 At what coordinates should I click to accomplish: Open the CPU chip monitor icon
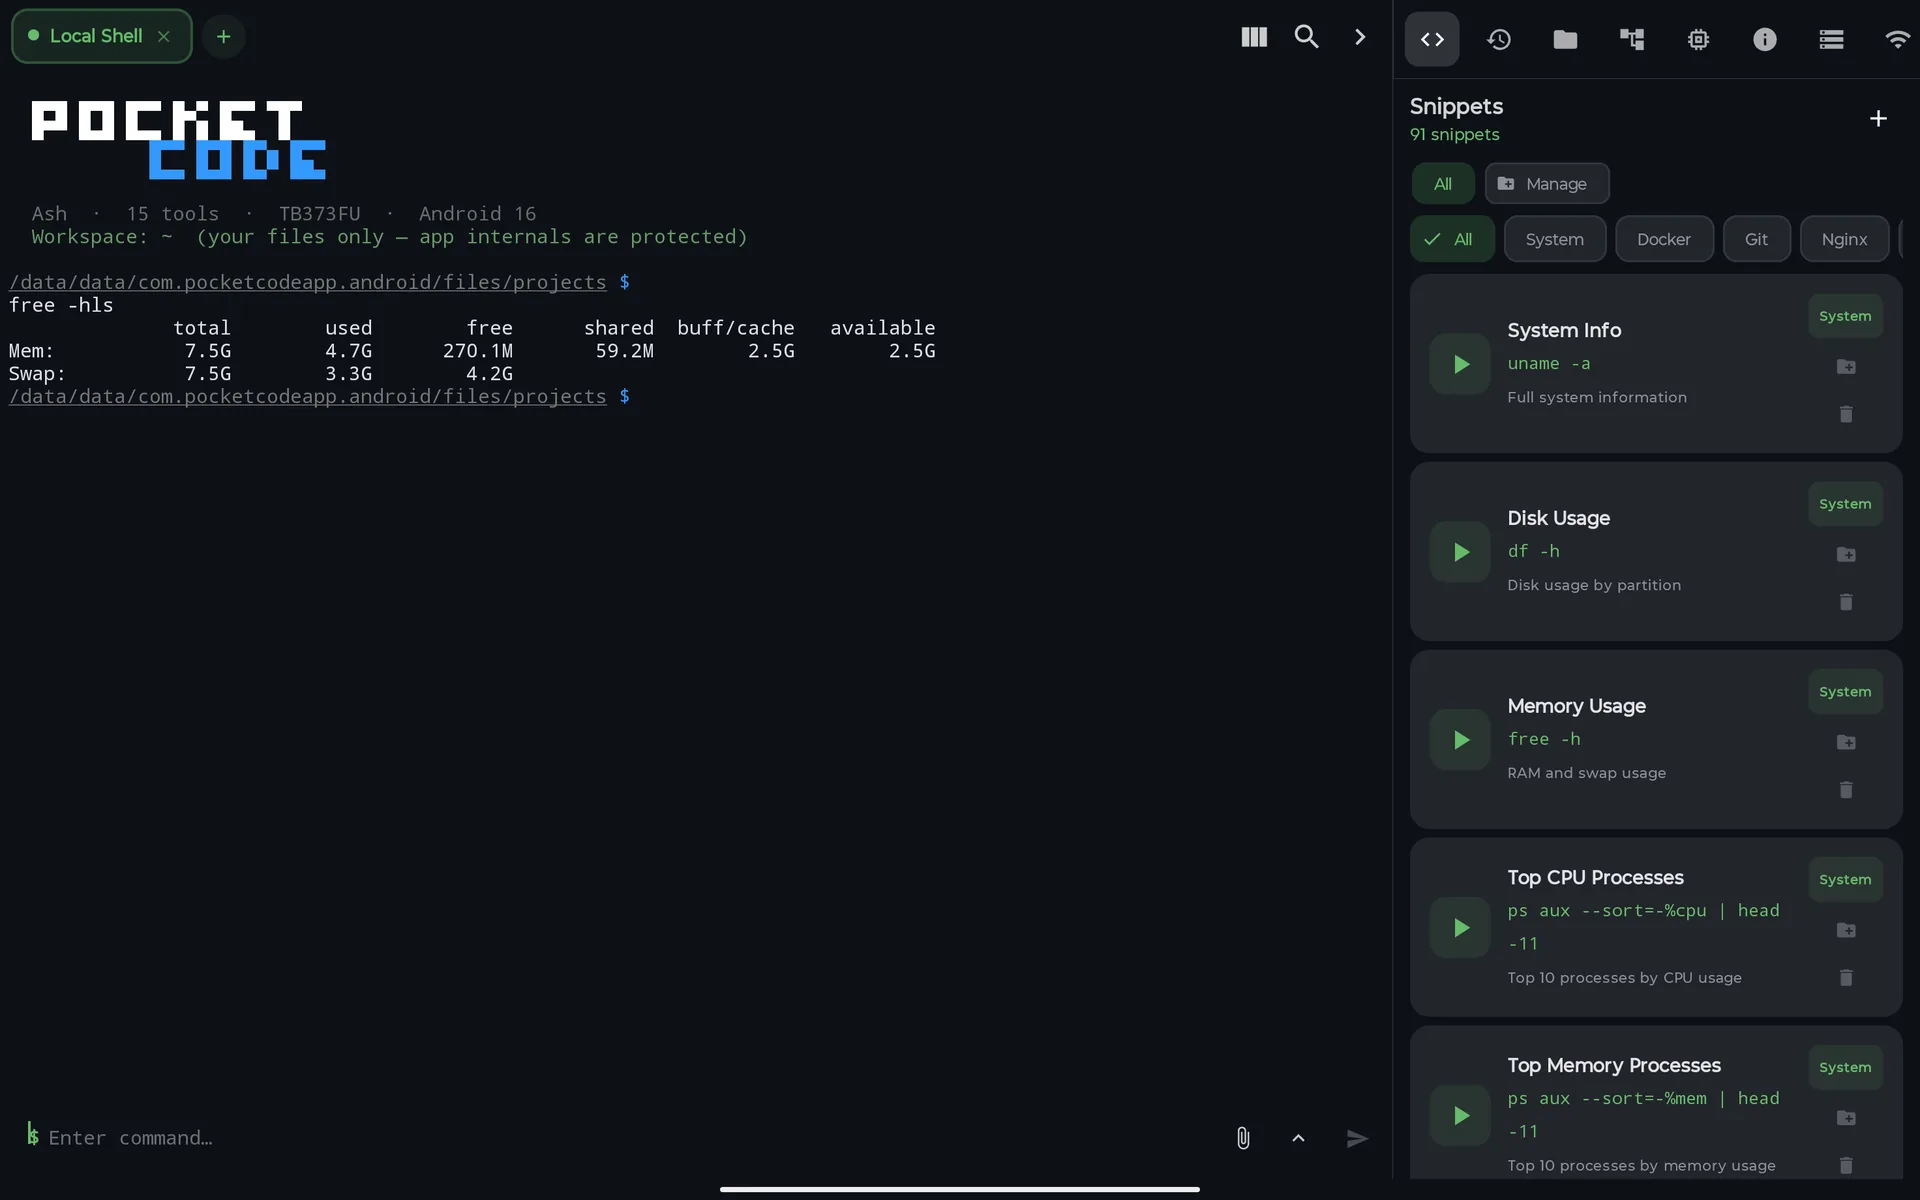pyautogui.click(x=1698, y=39)
